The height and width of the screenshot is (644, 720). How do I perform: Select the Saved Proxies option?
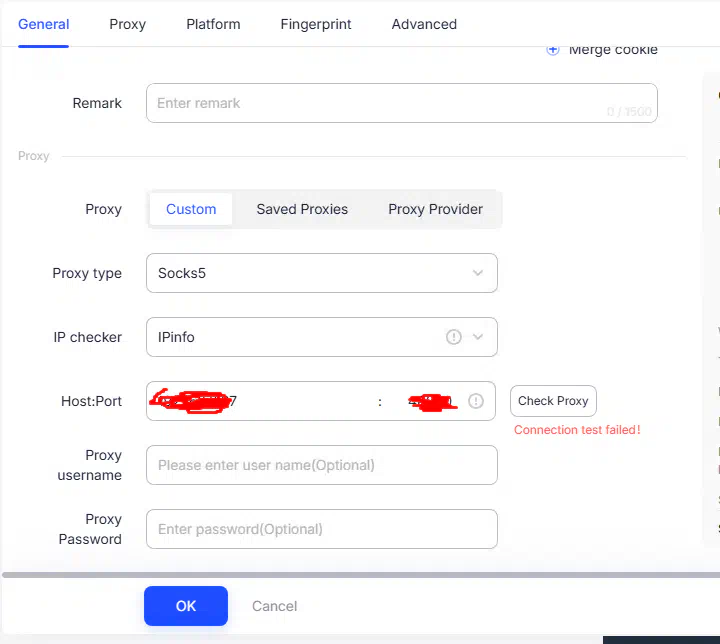(302, 209)
